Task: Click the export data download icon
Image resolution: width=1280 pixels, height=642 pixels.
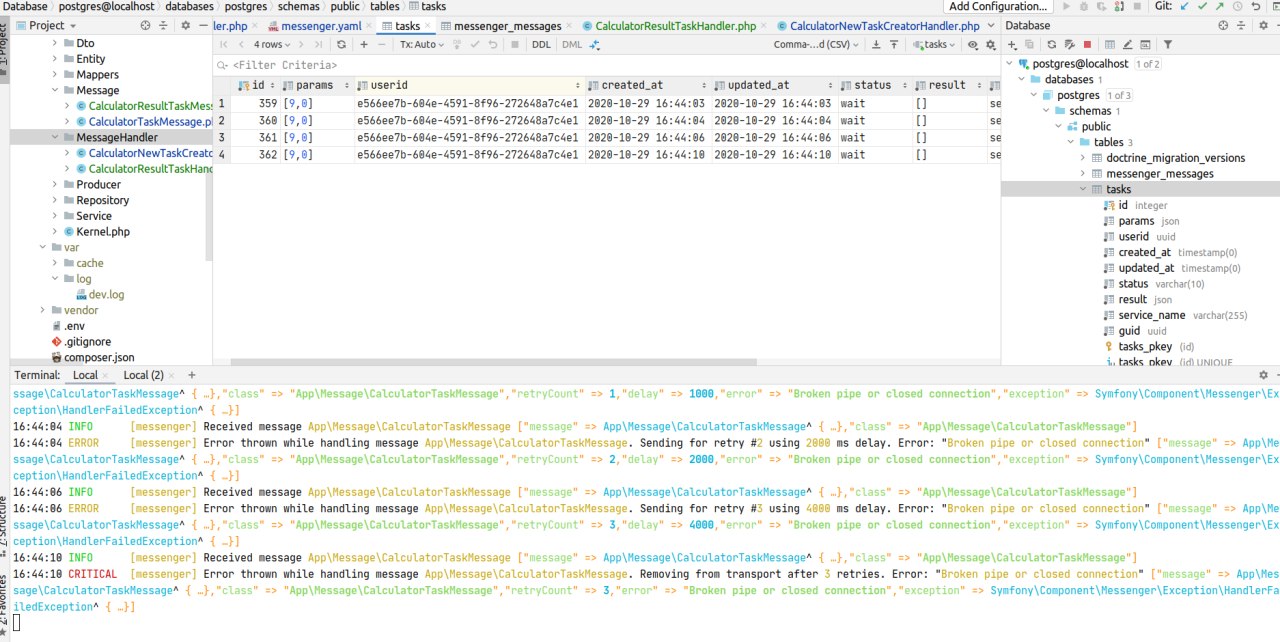Action: point(876,45)
